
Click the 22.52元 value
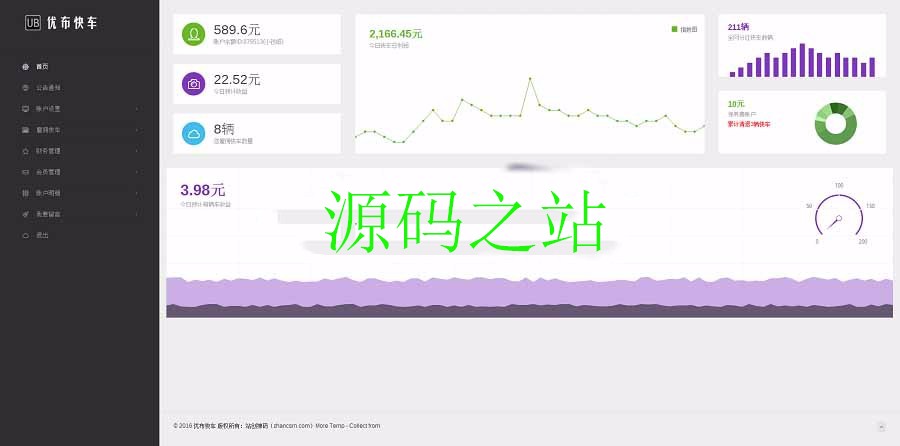tap(237, 80)
